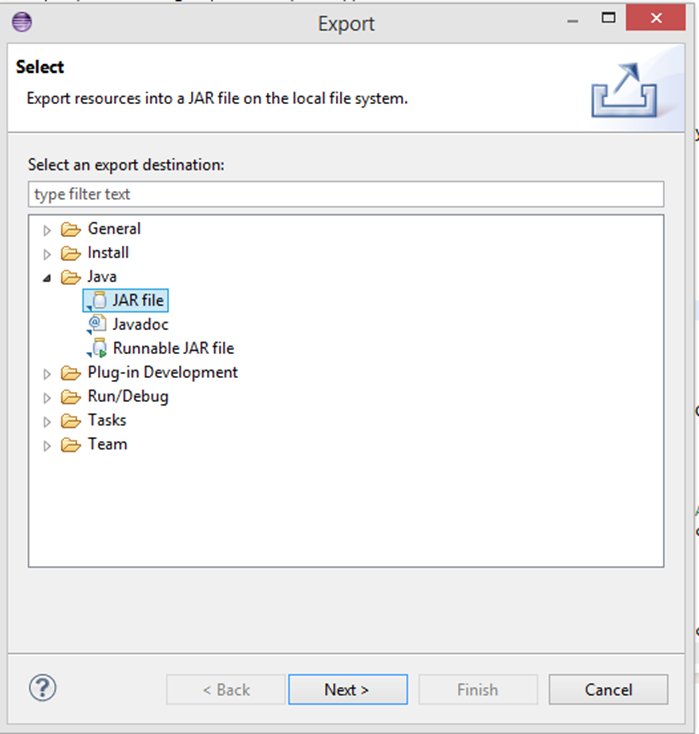Viewport: 699px width, 734px height.
Task: Click the JAR file icon
Action: [97, 300]
